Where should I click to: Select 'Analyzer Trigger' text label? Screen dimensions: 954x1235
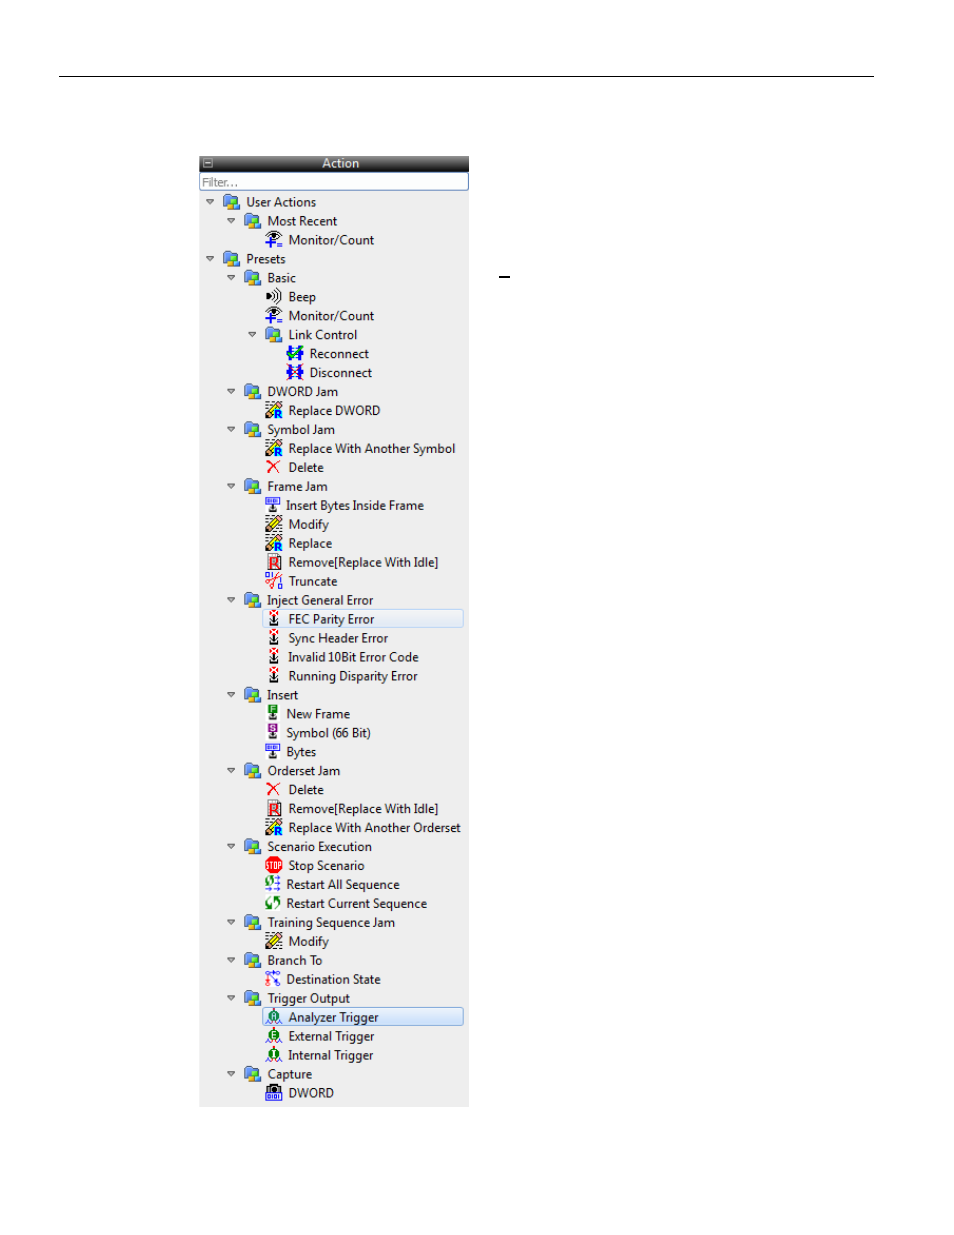[x=333, y=1018]
